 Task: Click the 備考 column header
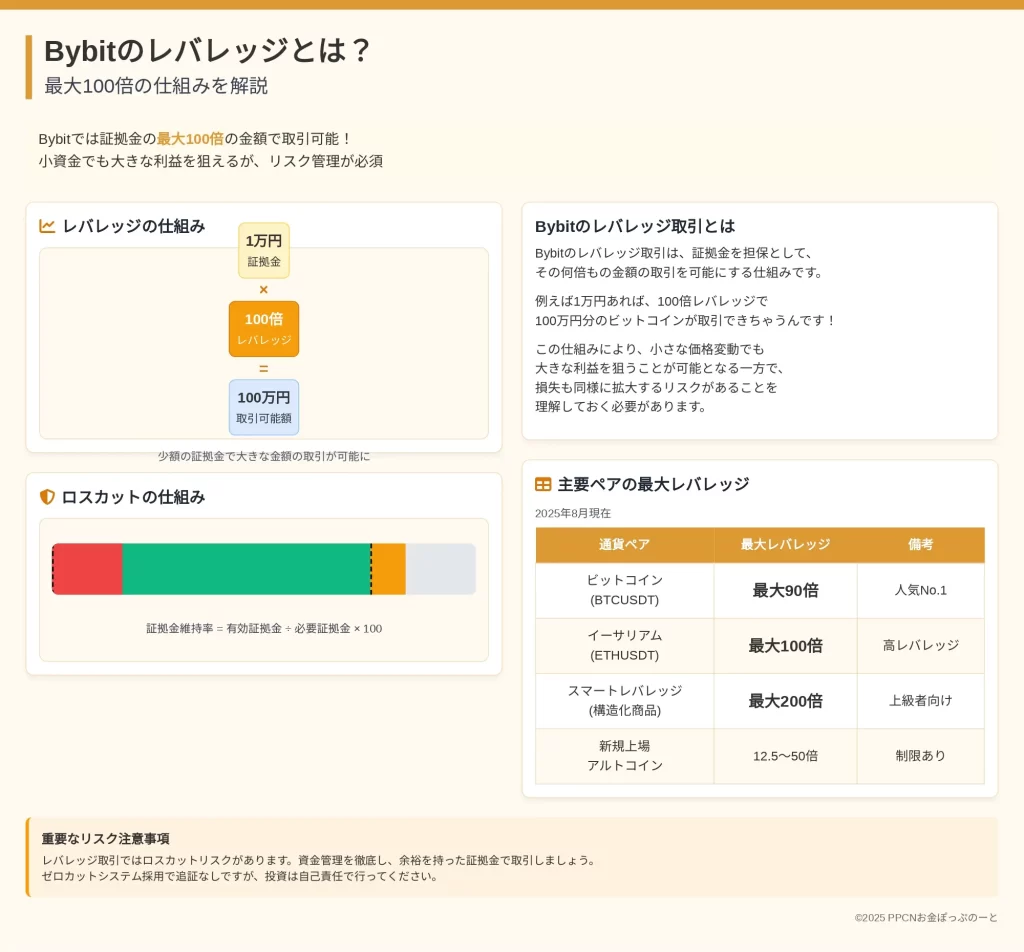[x=920, y=545]
